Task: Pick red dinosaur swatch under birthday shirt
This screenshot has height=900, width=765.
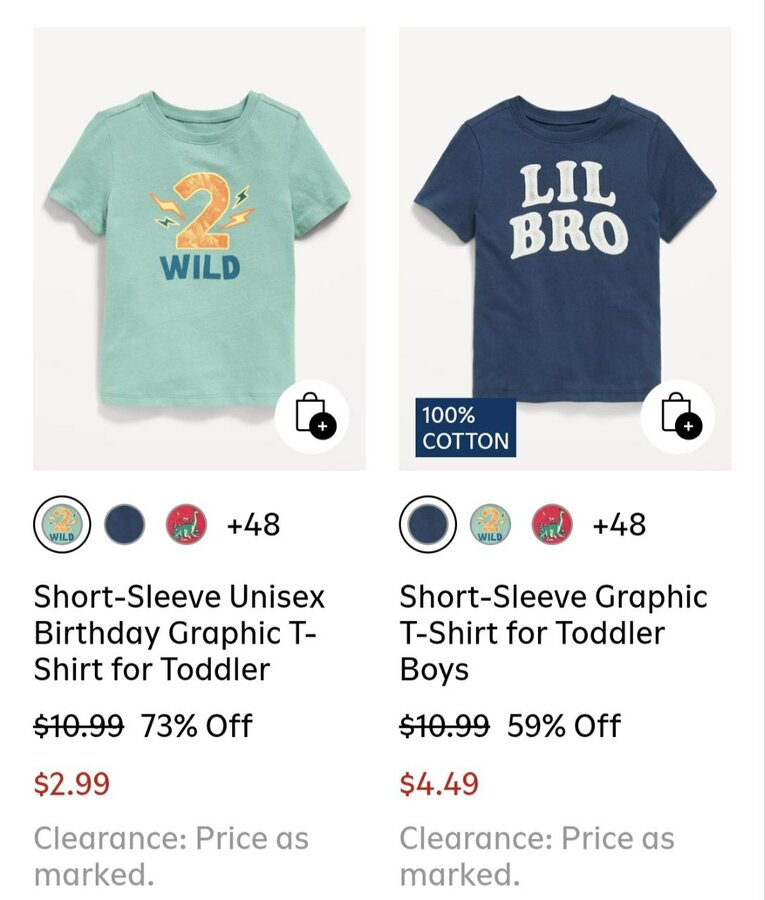Action: click(x=186, y=523)
